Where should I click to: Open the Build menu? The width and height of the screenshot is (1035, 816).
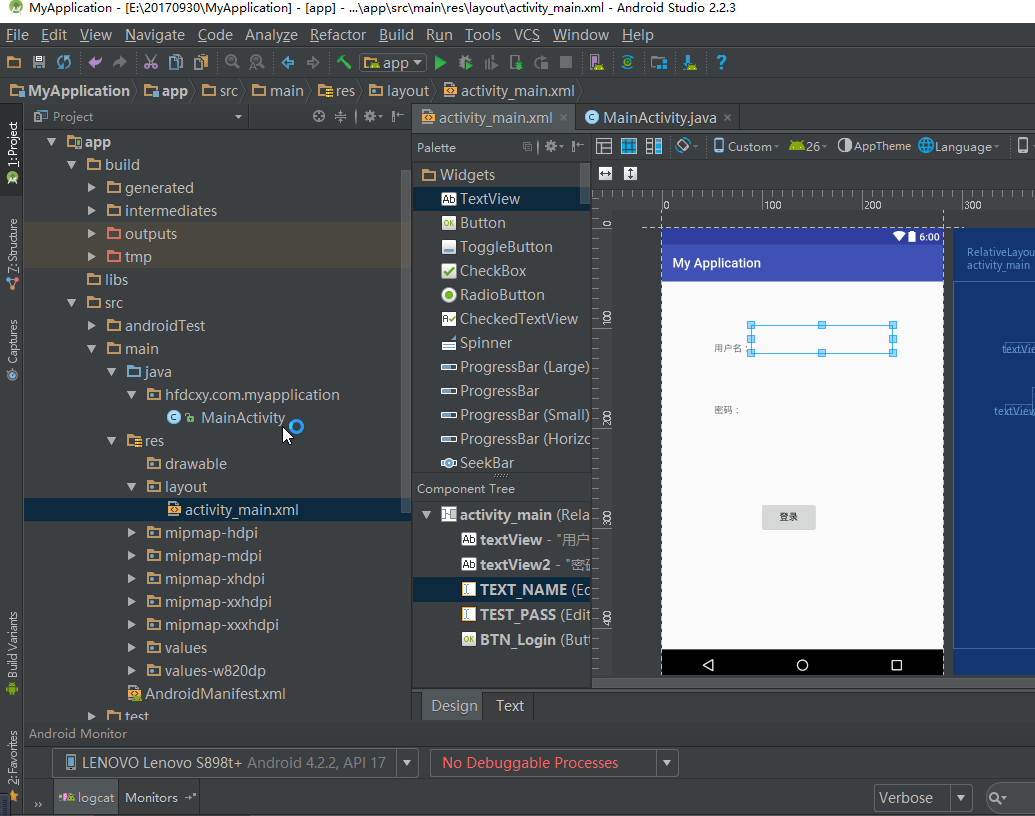click(x=396, y=35)
